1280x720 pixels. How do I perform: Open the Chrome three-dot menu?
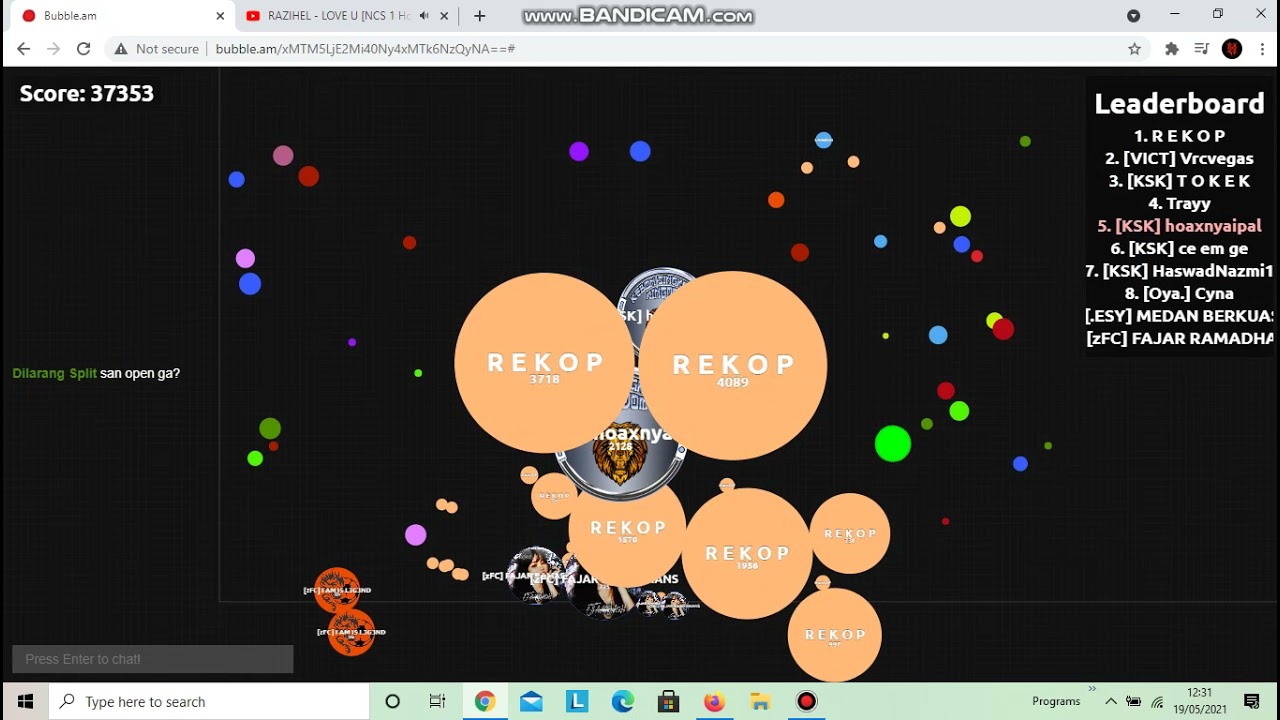pyautogui.click(x=1262, y=48)
